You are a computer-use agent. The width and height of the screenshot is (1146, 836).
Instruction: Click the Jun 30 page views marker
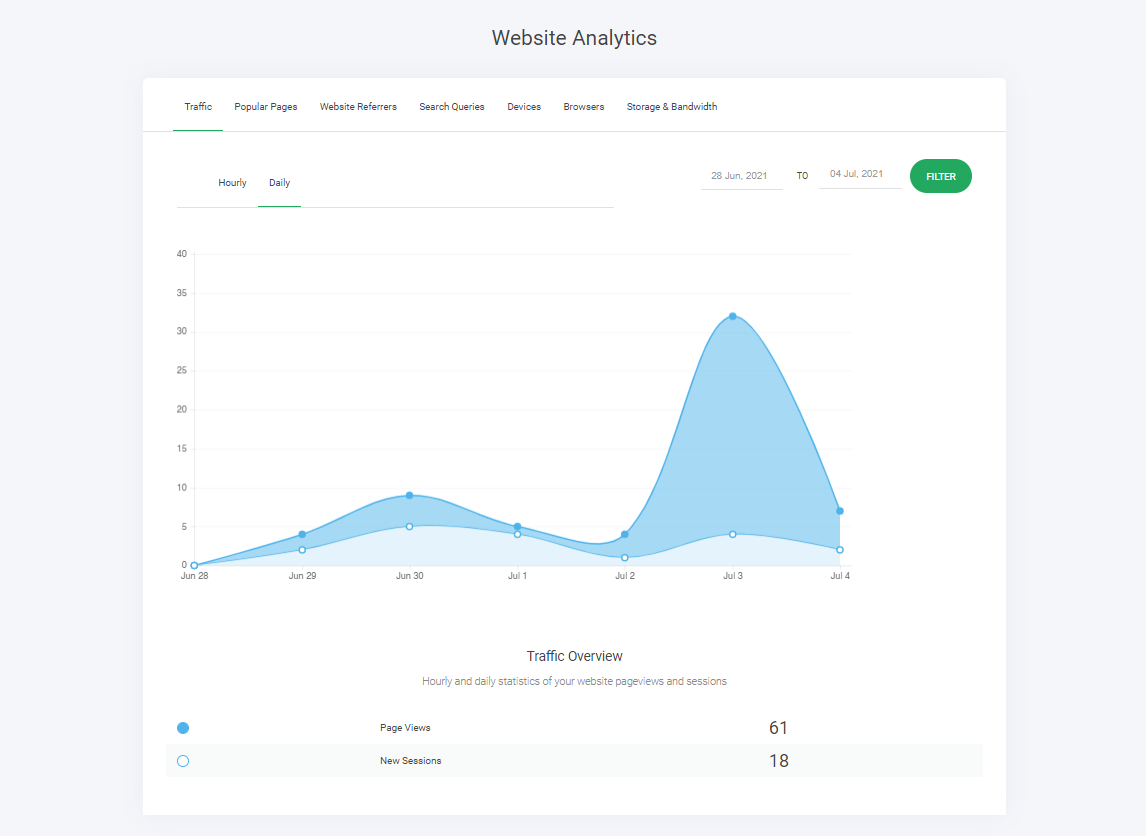coord(409,495)
